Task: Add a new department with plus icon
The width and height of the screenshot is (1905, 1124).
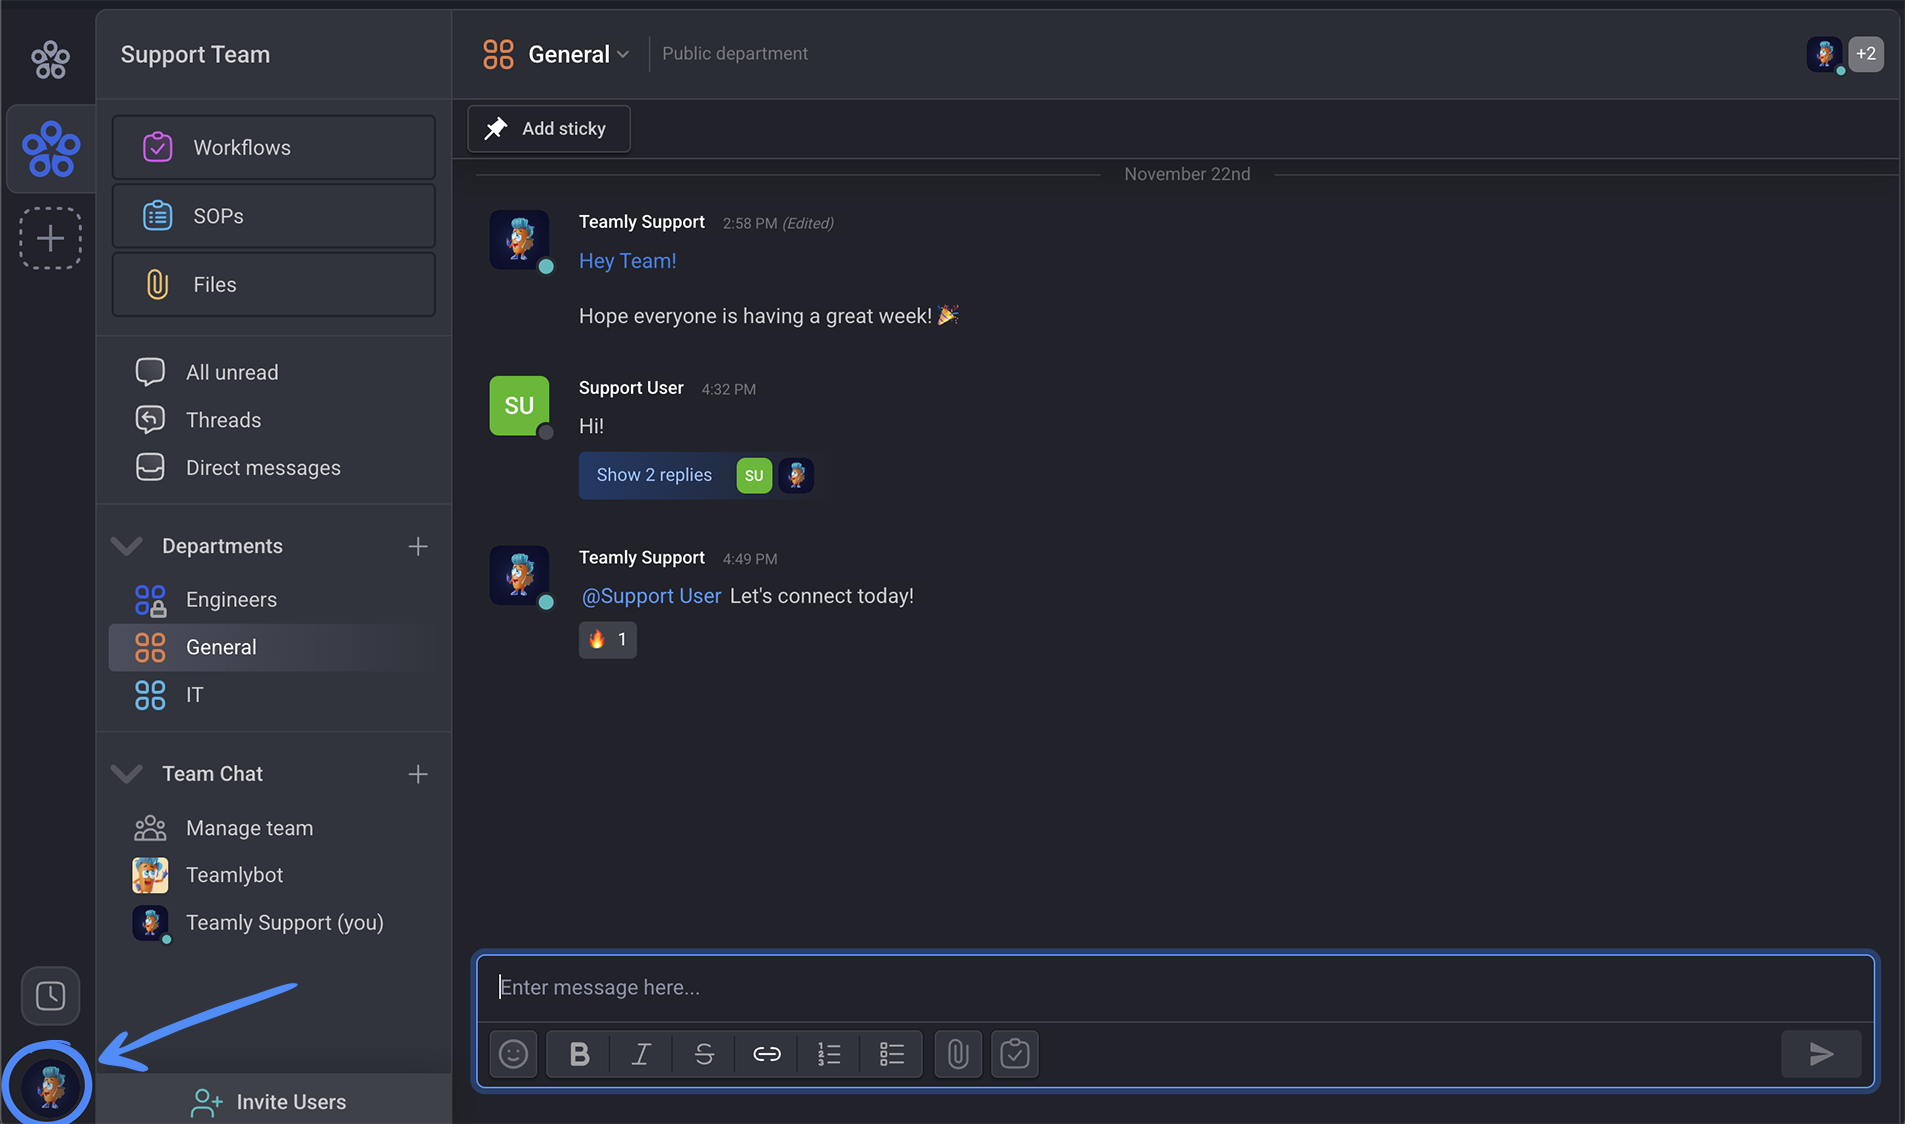Action: 418,546
